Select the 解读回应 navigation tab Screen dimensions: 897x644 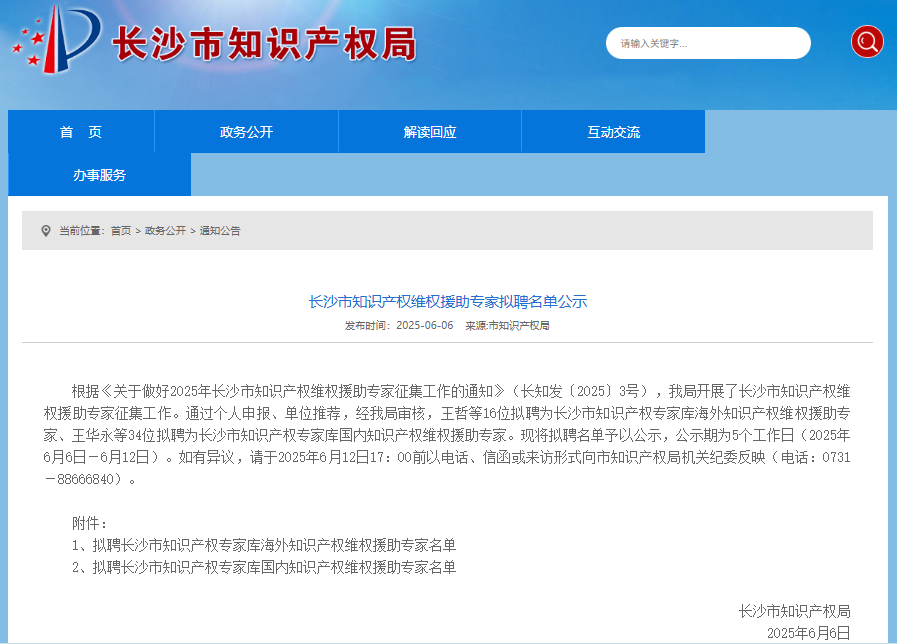click(430, 132)
